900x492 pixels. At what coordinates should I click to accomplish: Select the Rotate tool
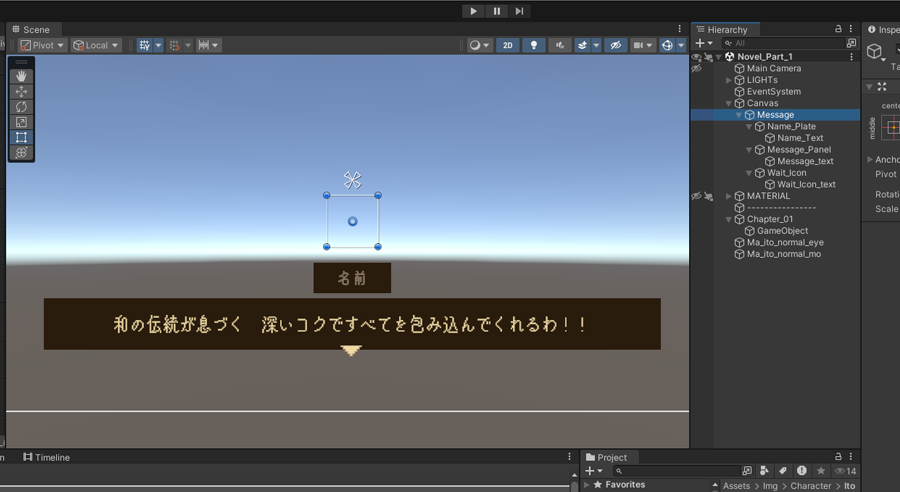(x=22, y=107)
